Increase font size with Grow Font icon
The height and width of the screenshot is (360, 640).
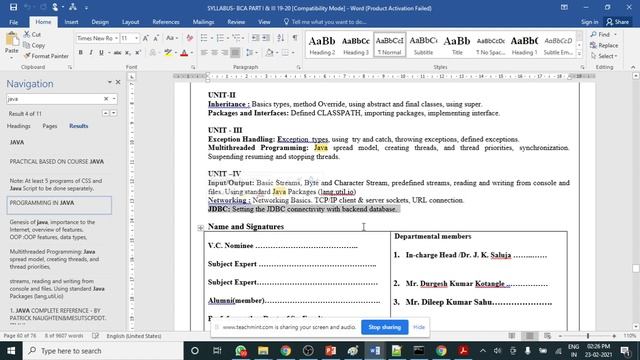tap(146, 38)
